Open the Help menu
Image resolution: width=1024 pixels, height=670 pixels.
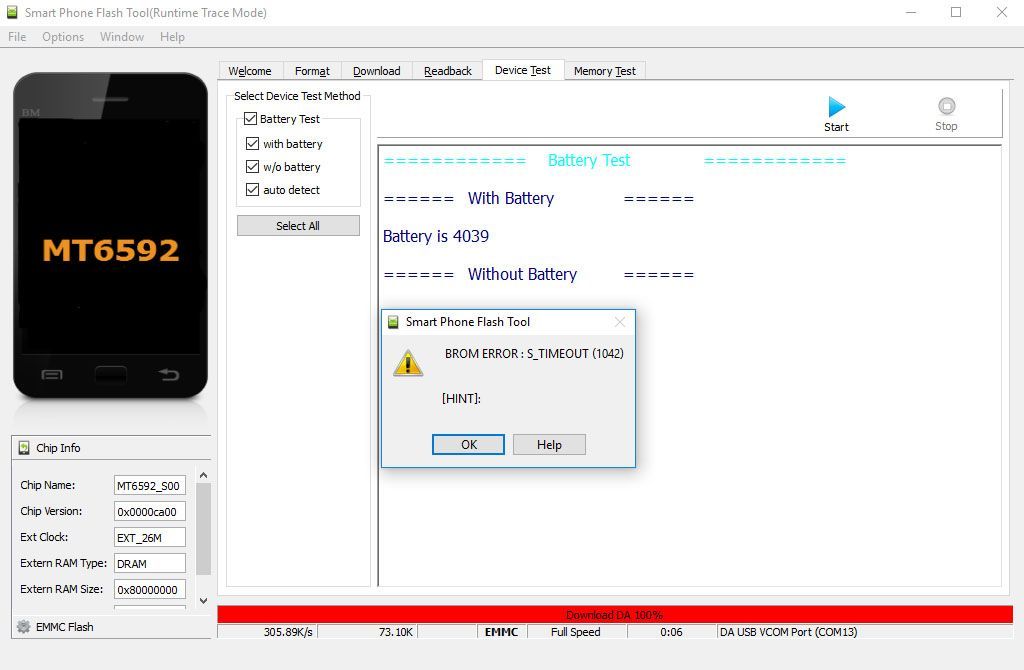(172, 37)
